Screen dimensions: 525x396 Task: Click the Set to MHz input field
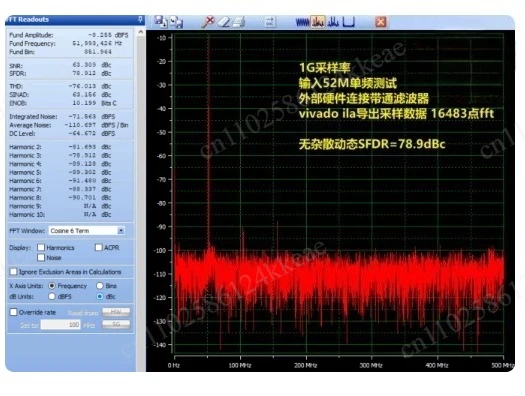click(x=61, y=324)
